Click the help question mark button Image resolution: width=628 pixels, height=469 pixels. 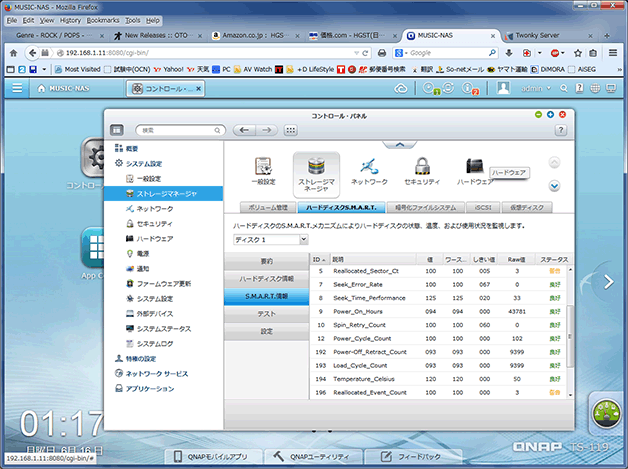click(x=561, y=130)
